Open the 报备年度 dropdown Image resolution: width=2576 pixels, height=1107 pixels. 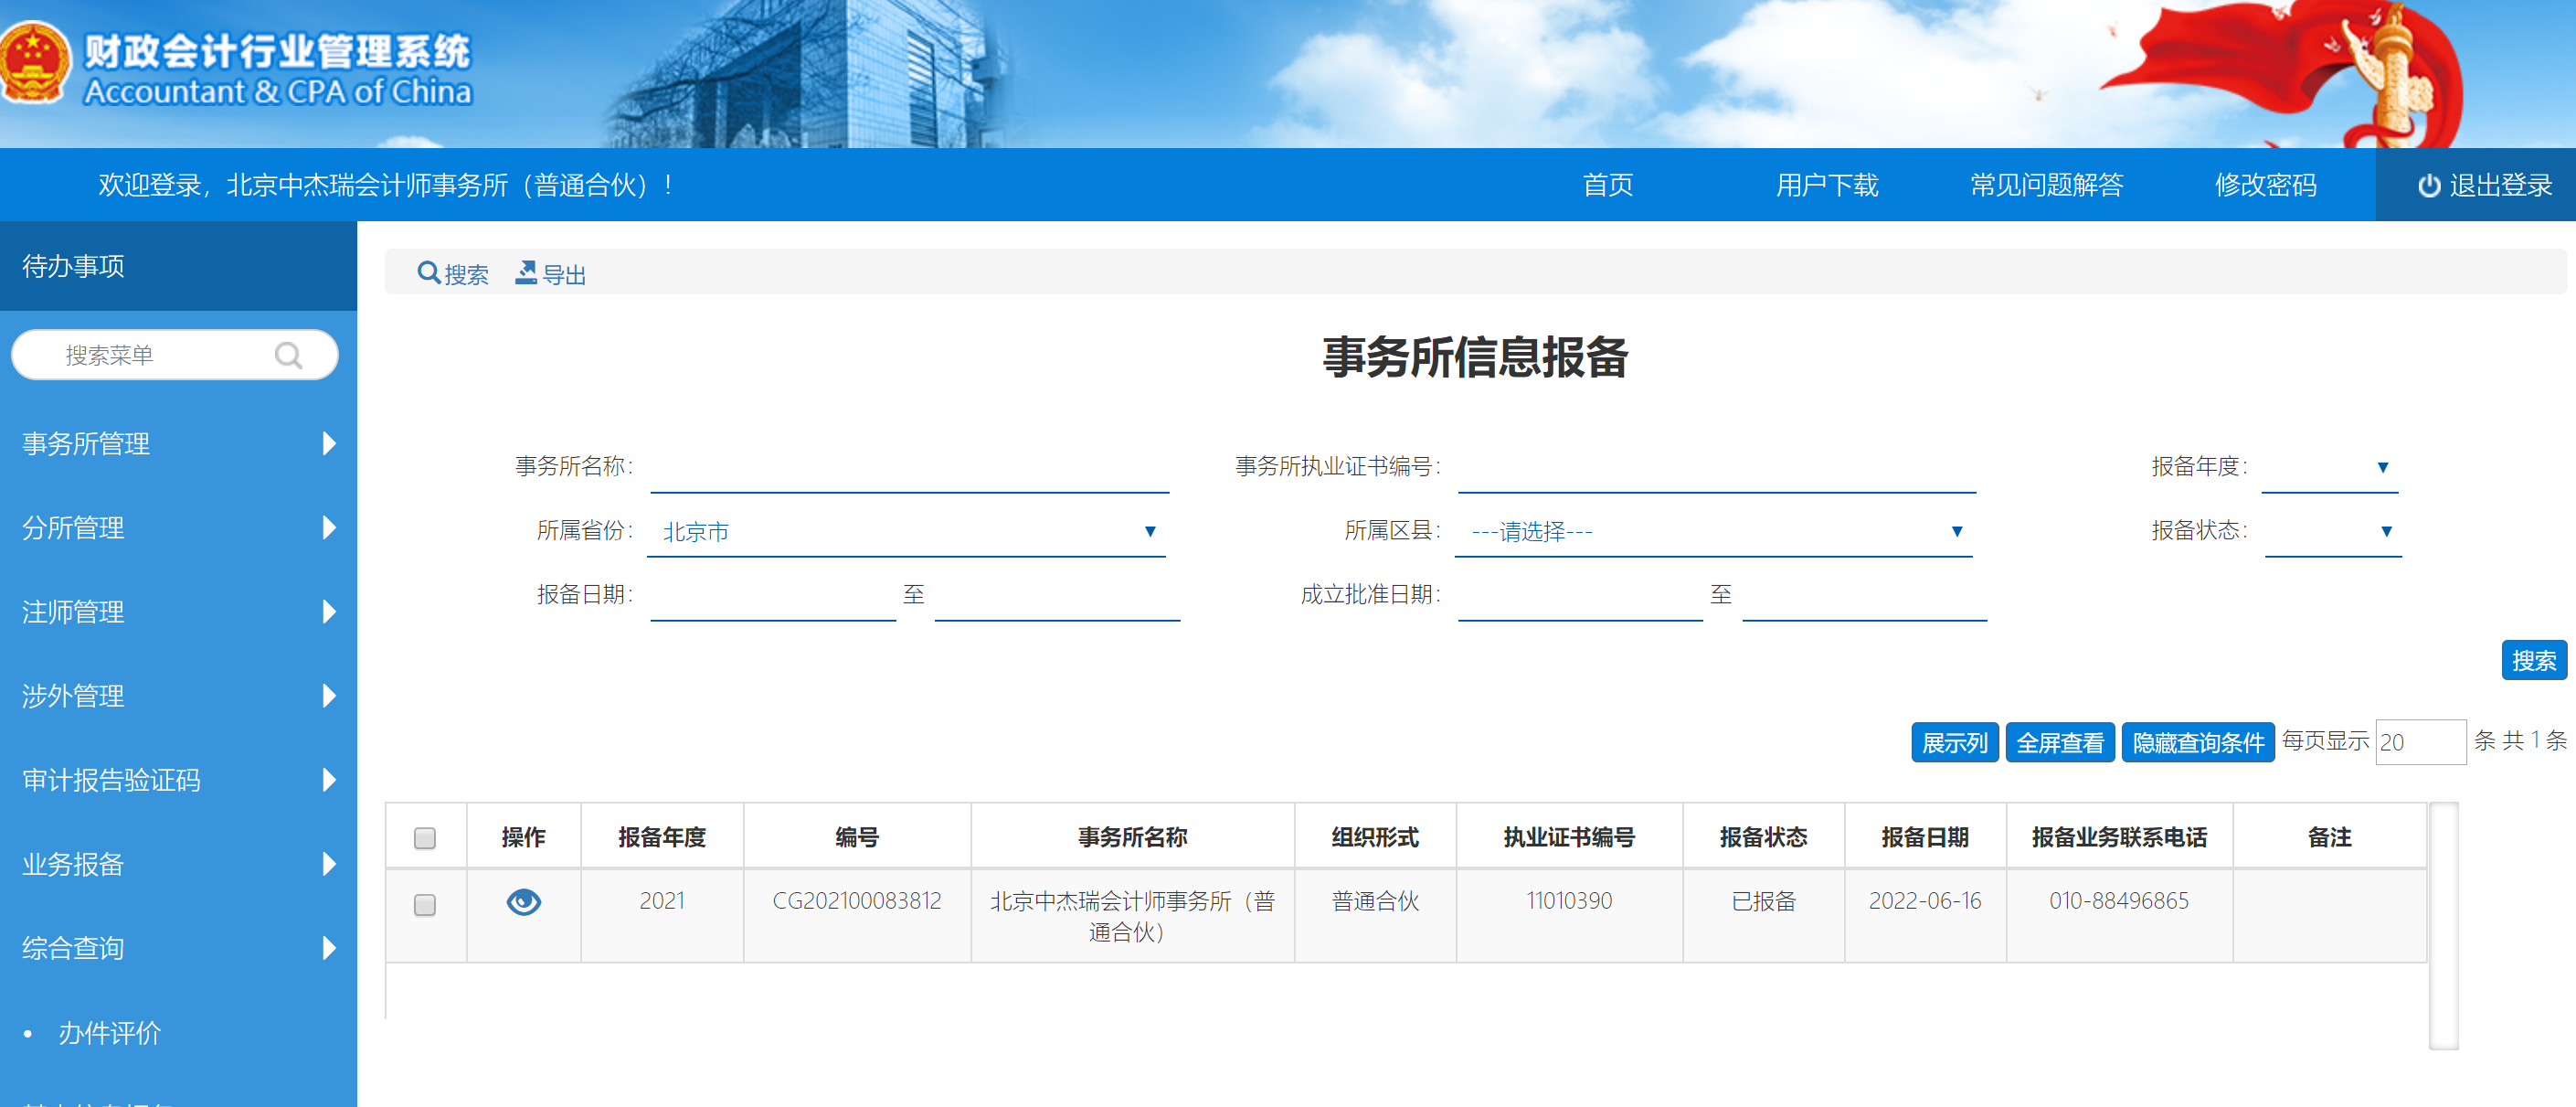[2329, 467]
